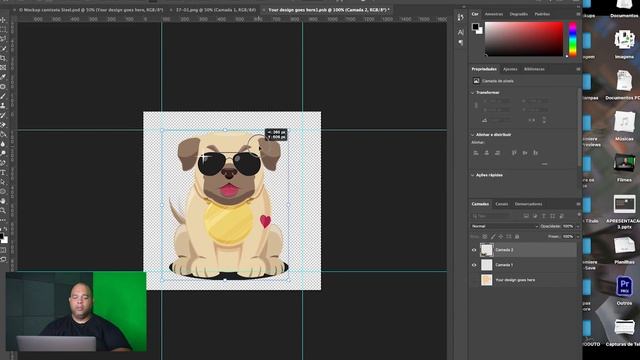Open the Padrões panel tab
This screenshot has height=360, width=640.
click(x=542, y=14)
